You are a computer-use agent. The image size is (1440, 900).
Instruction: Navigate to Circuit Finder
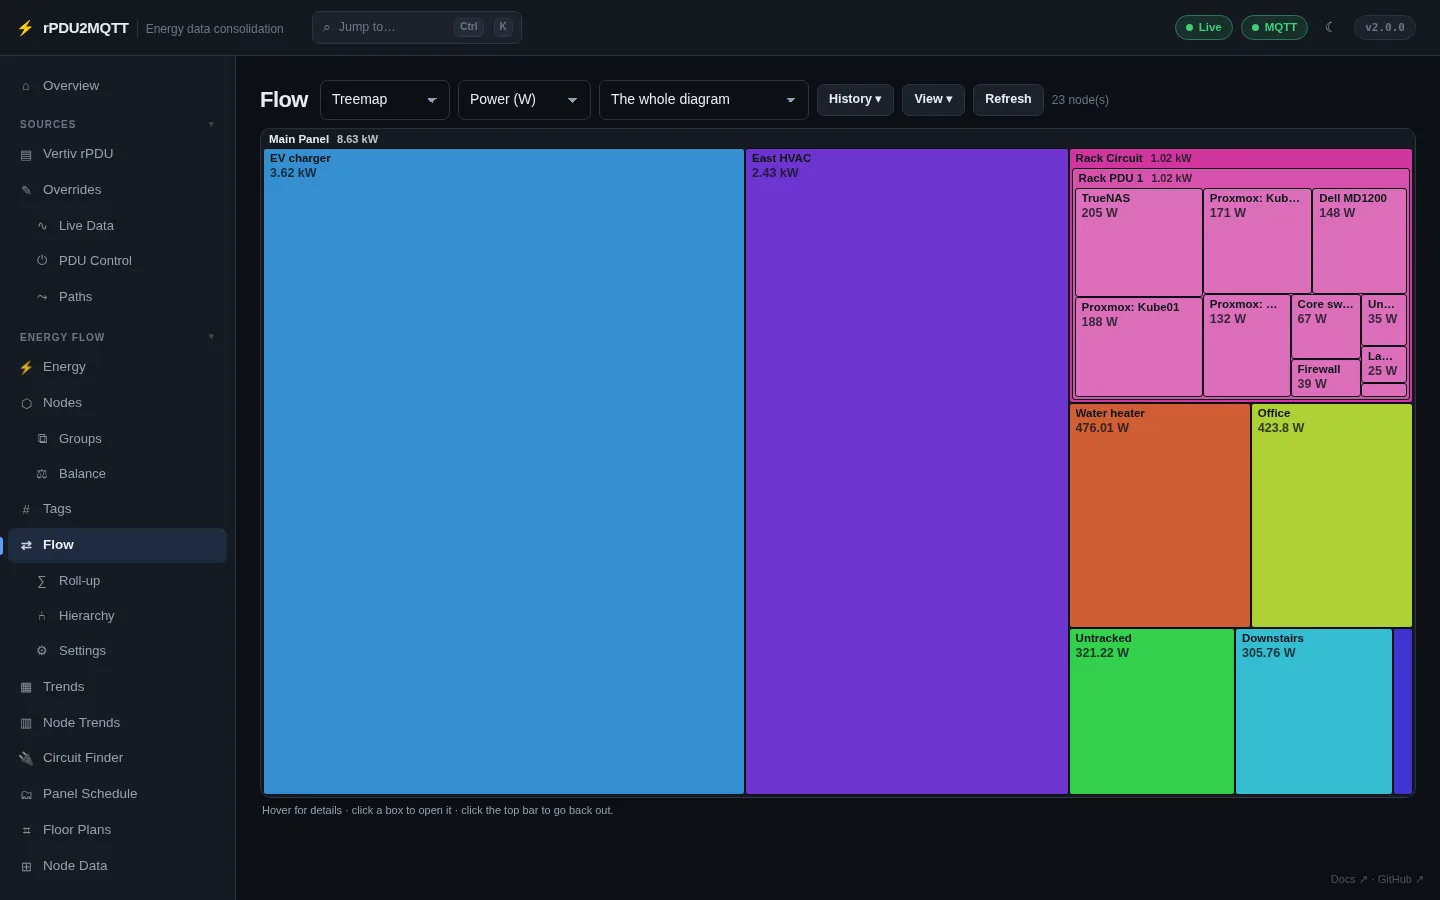coord(117,758)
